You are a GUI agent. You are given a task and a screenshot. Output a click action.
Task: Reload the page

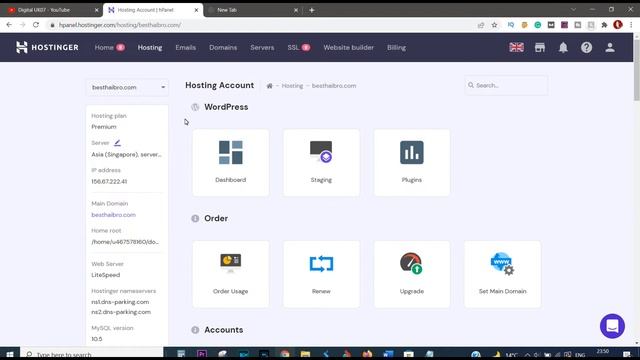(x=36, y=25)
